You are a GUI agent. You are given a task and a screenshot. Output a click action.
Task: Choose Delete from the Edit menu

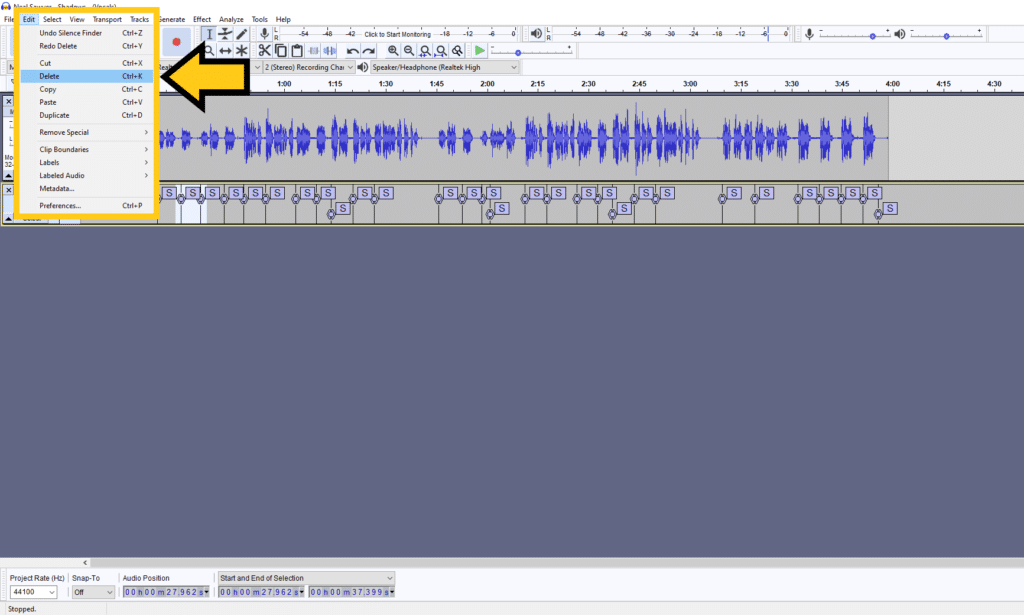[50, 76]
